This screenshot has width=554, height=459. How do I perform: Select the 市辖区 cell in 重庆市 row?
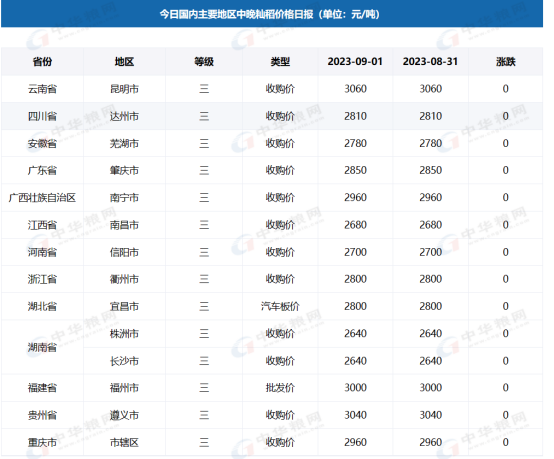coord(124,442)
